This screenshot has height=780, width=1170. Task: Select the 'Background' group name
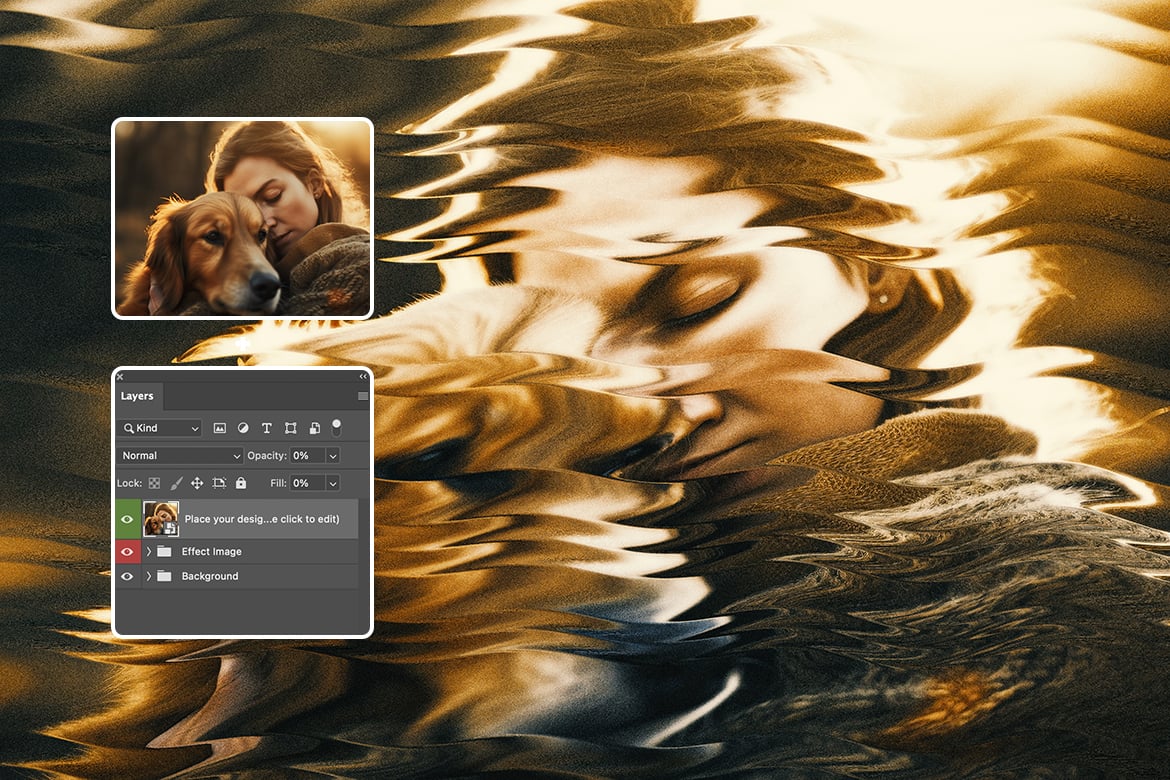tap(210, 576)
